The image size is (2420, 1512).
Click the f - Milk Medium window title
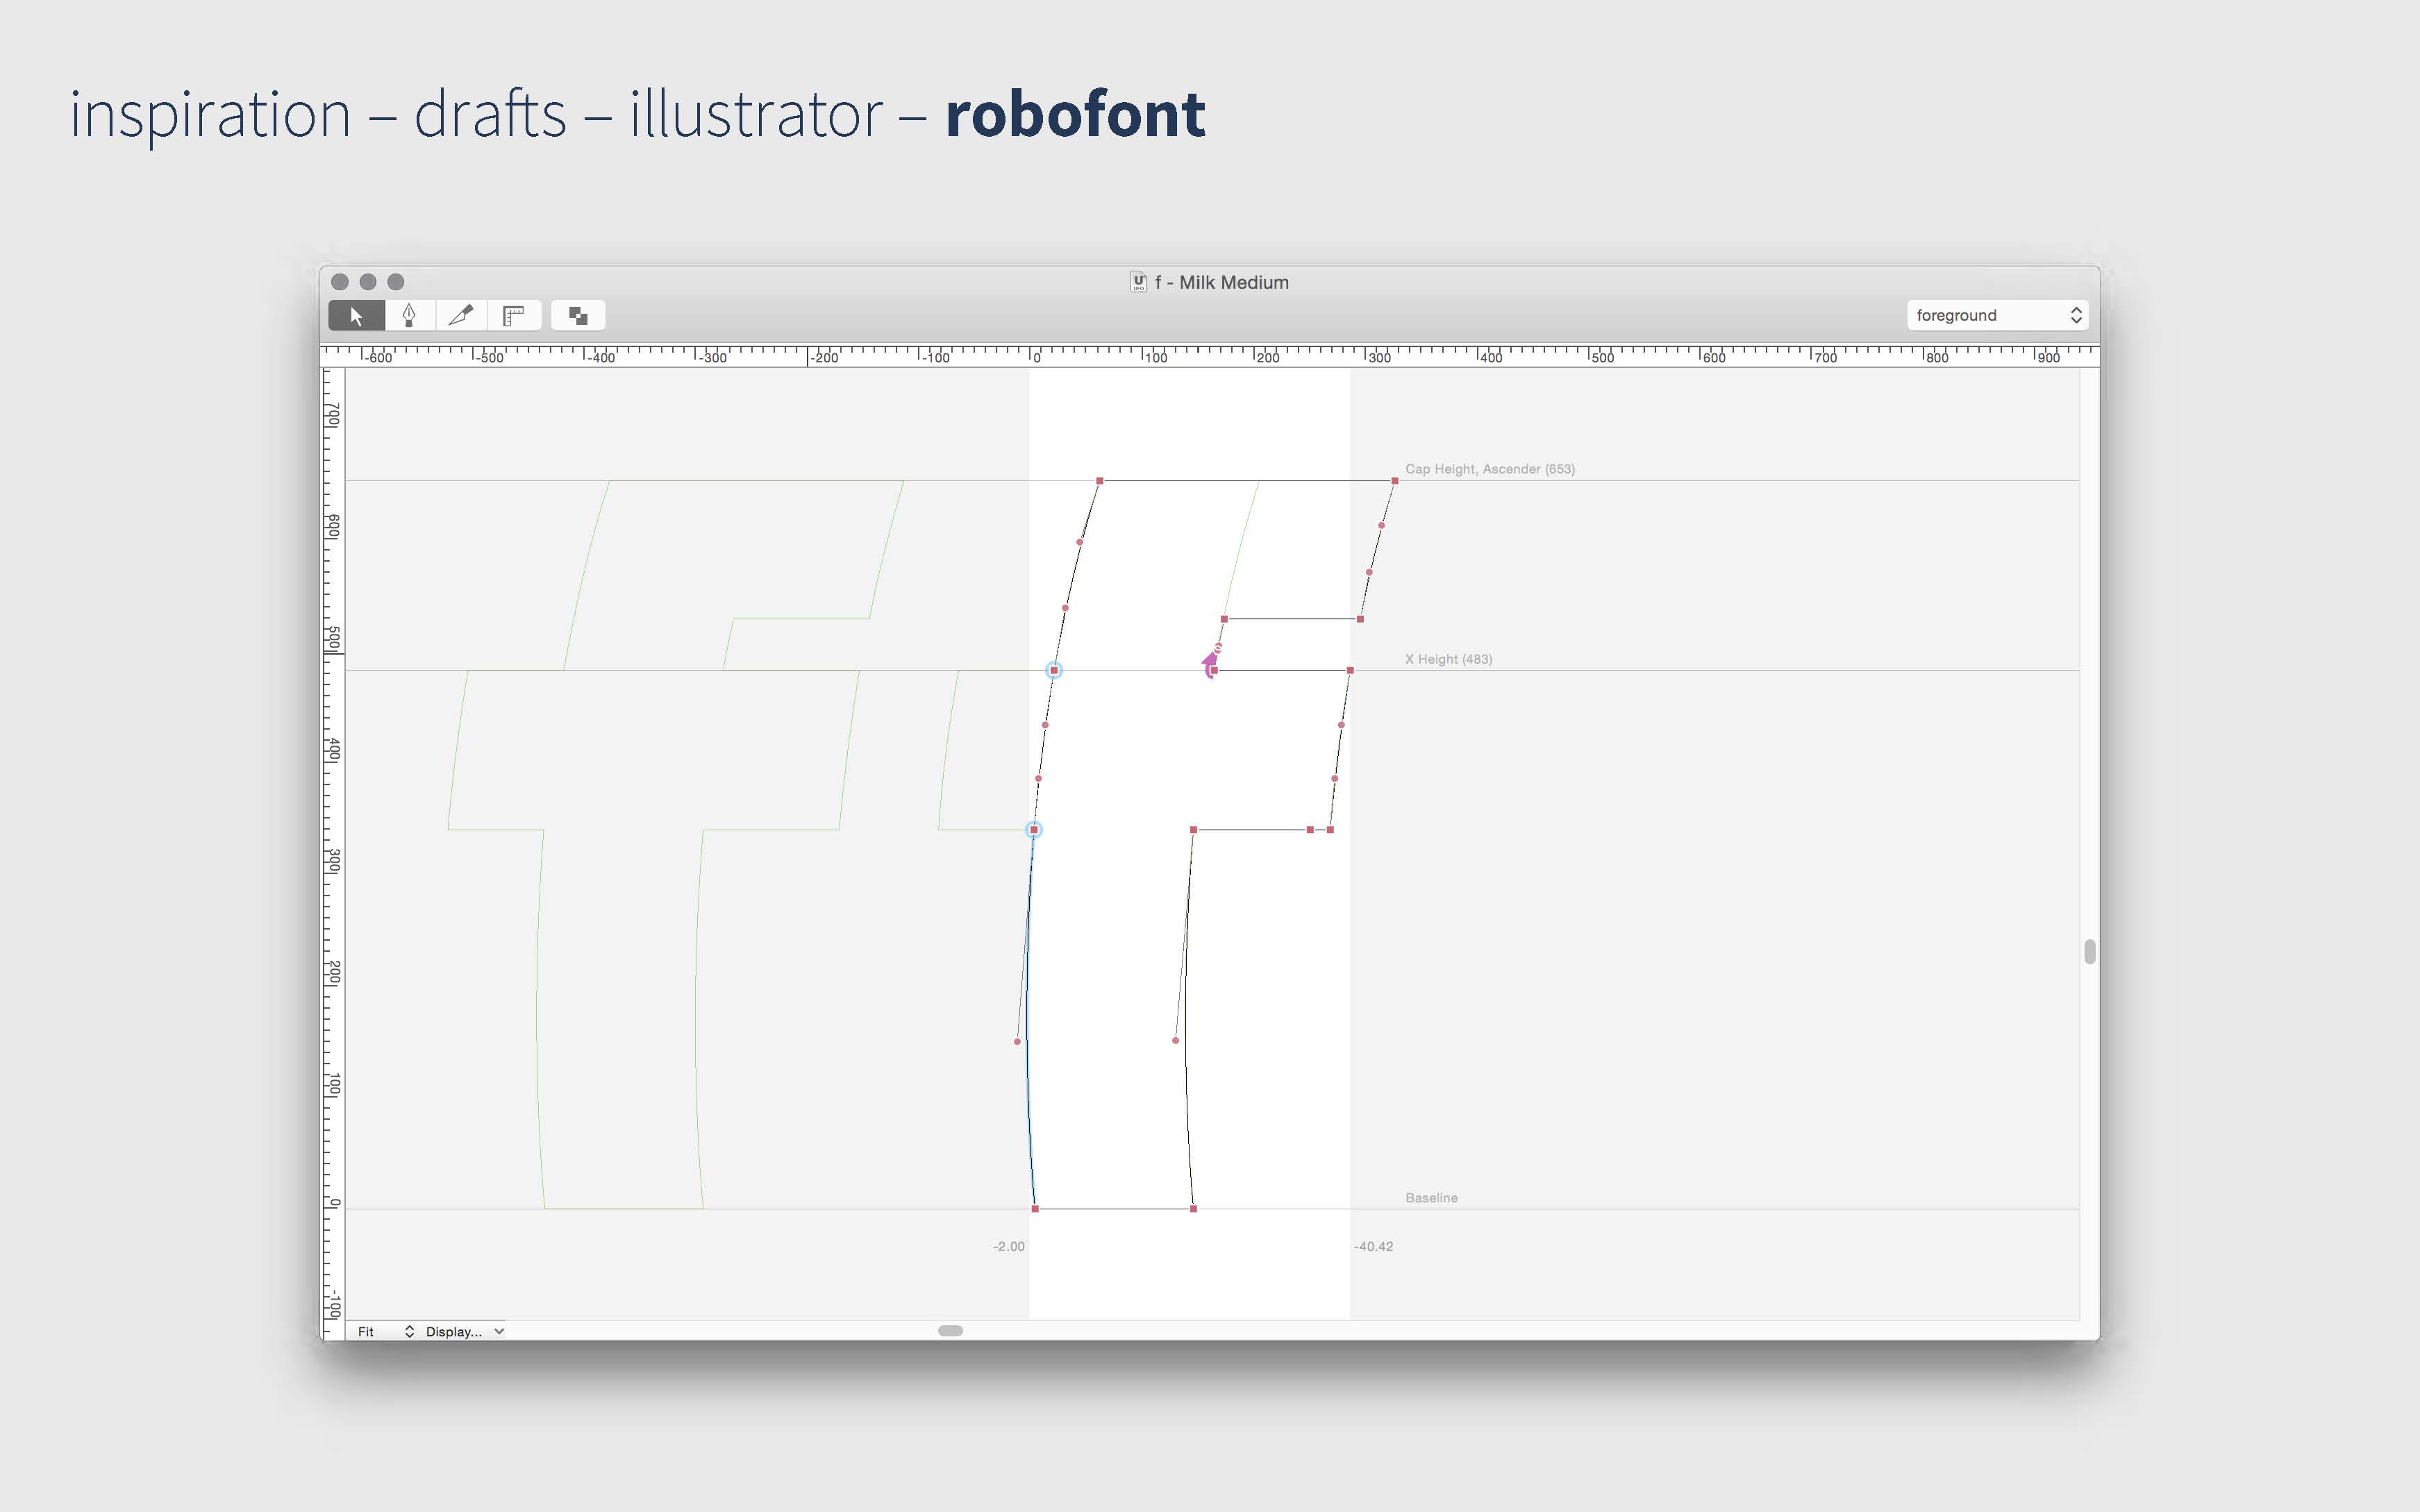[x=1221, y=282]
